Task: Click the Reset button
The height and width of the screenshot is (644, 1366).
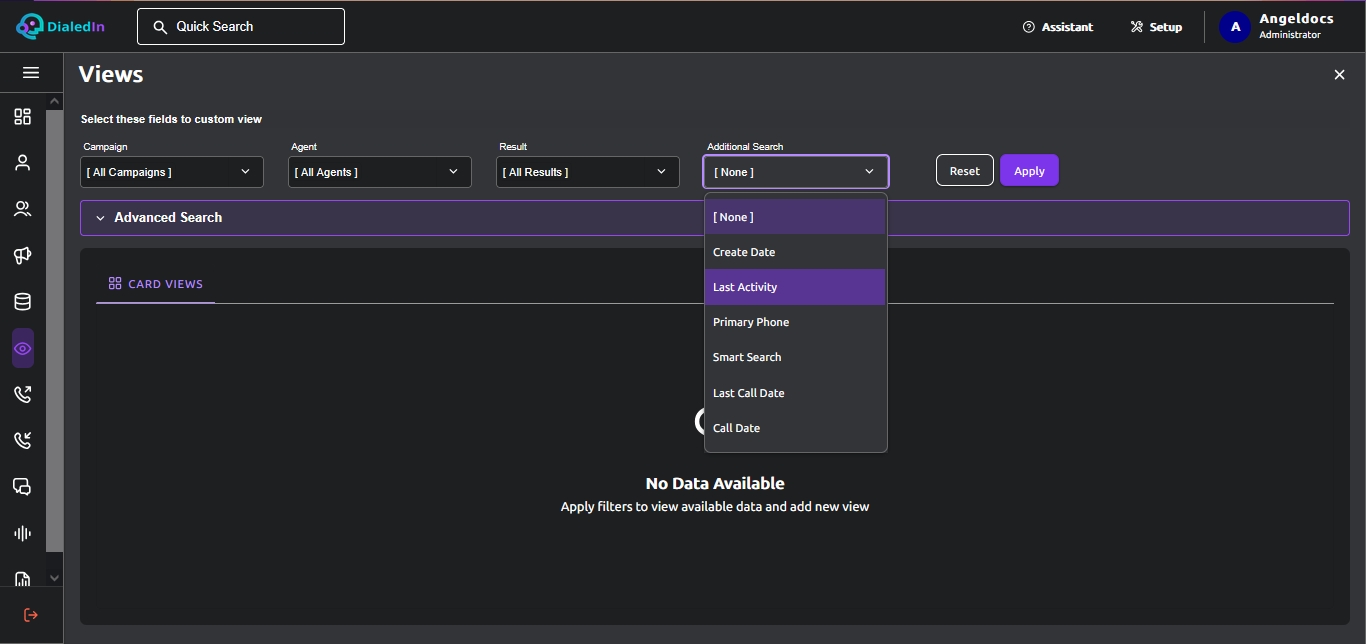Action: 965,171
